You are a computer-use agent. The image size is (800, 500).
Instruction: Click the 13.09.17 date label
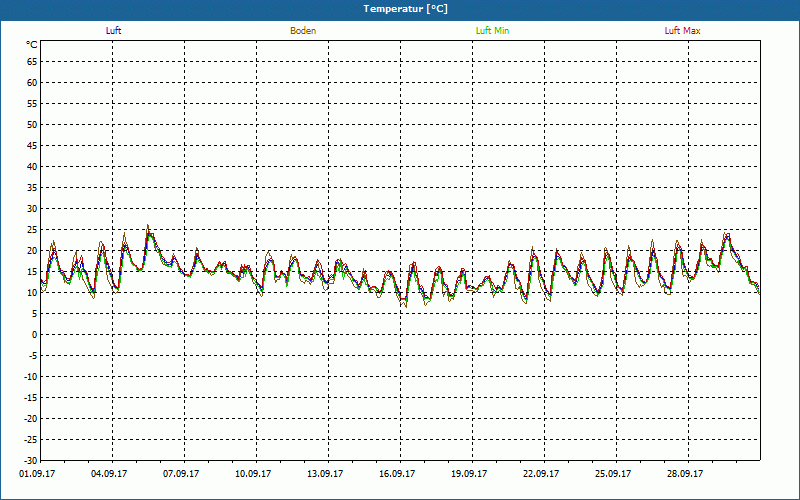[325, 474]
